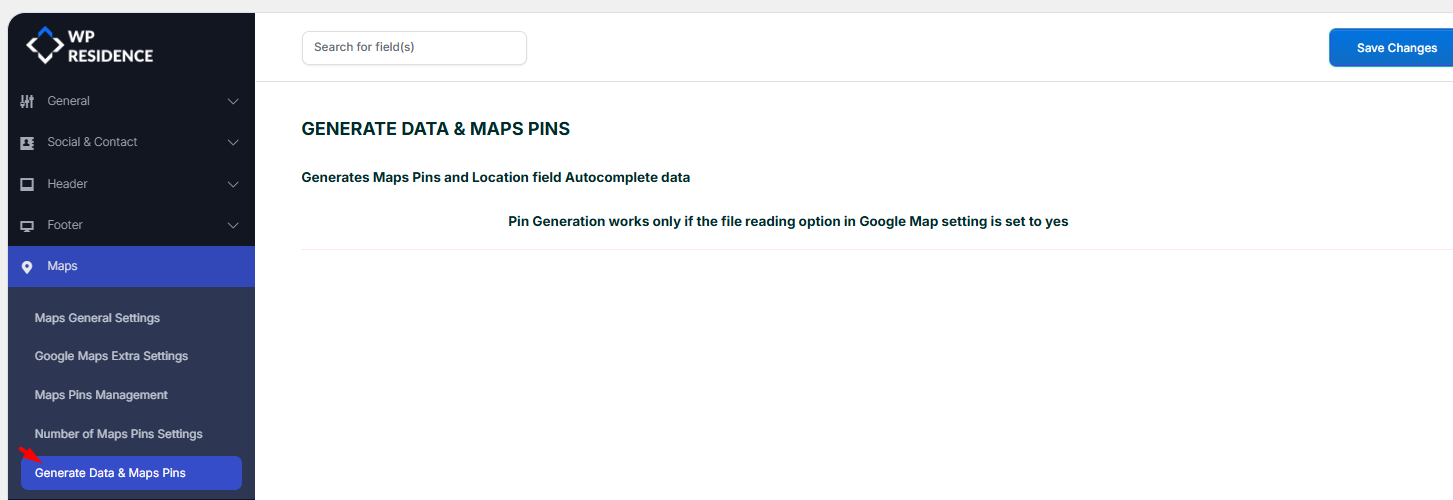Select Generate Data & Maps Pins item
Image resolution: width=1453 pixels, height=500 pixels.
pyautogui.click(x=110, y=473)
